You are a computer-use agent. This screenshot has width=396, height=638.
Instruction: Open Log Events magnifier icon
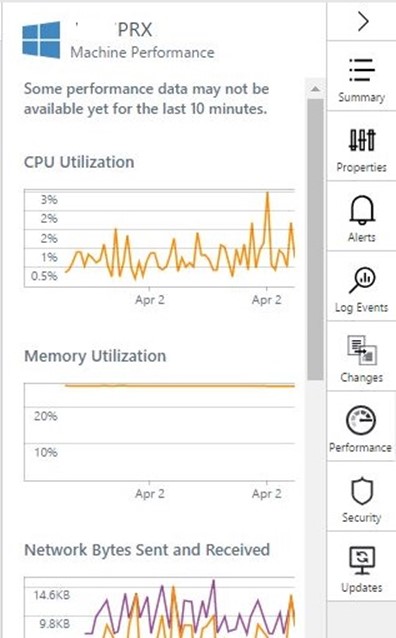coord(362,280)
